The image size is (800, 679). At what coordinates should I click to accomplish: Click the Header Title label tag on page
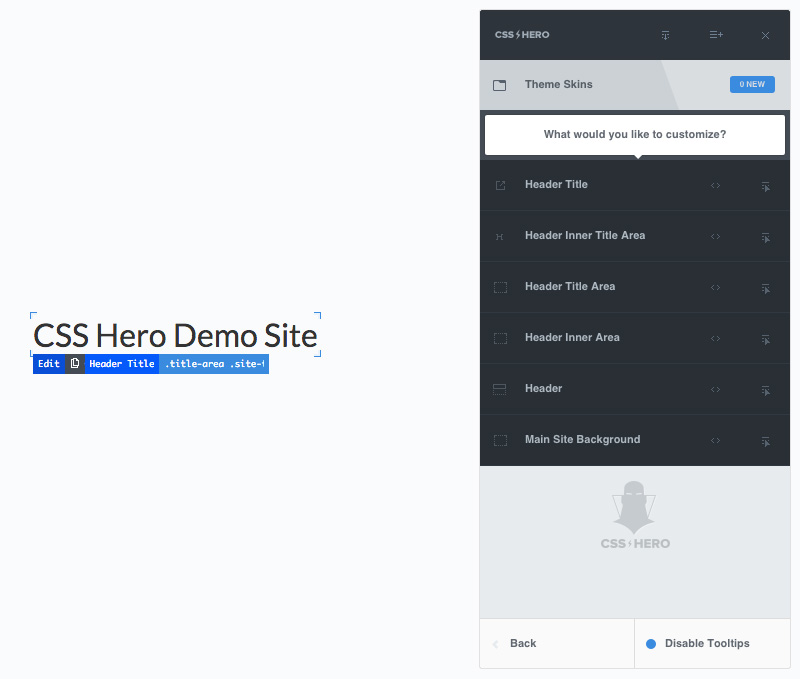122,364
